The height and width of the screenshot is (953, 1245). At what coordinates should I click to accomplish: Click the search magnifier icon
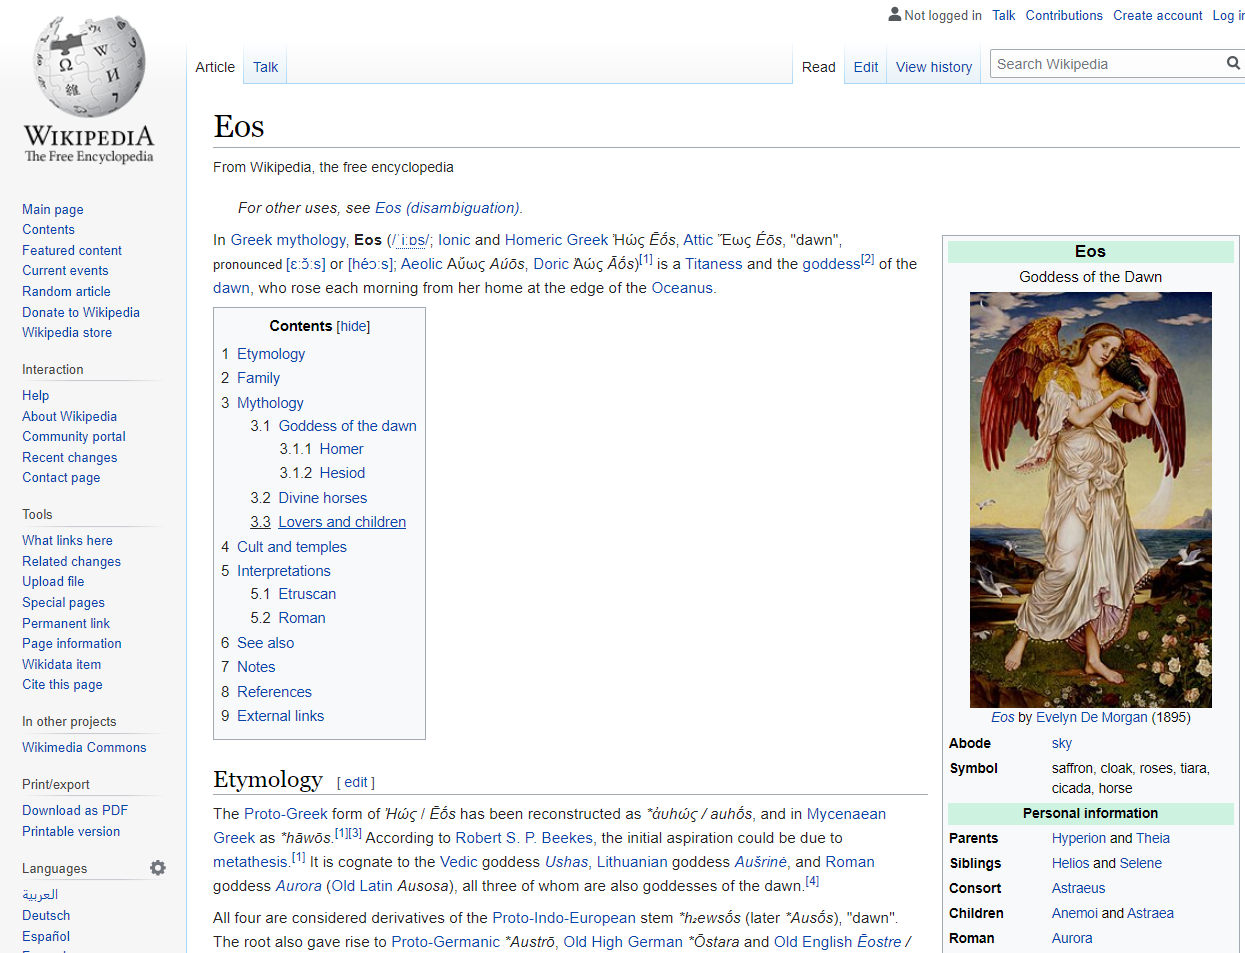(1233, 63)
